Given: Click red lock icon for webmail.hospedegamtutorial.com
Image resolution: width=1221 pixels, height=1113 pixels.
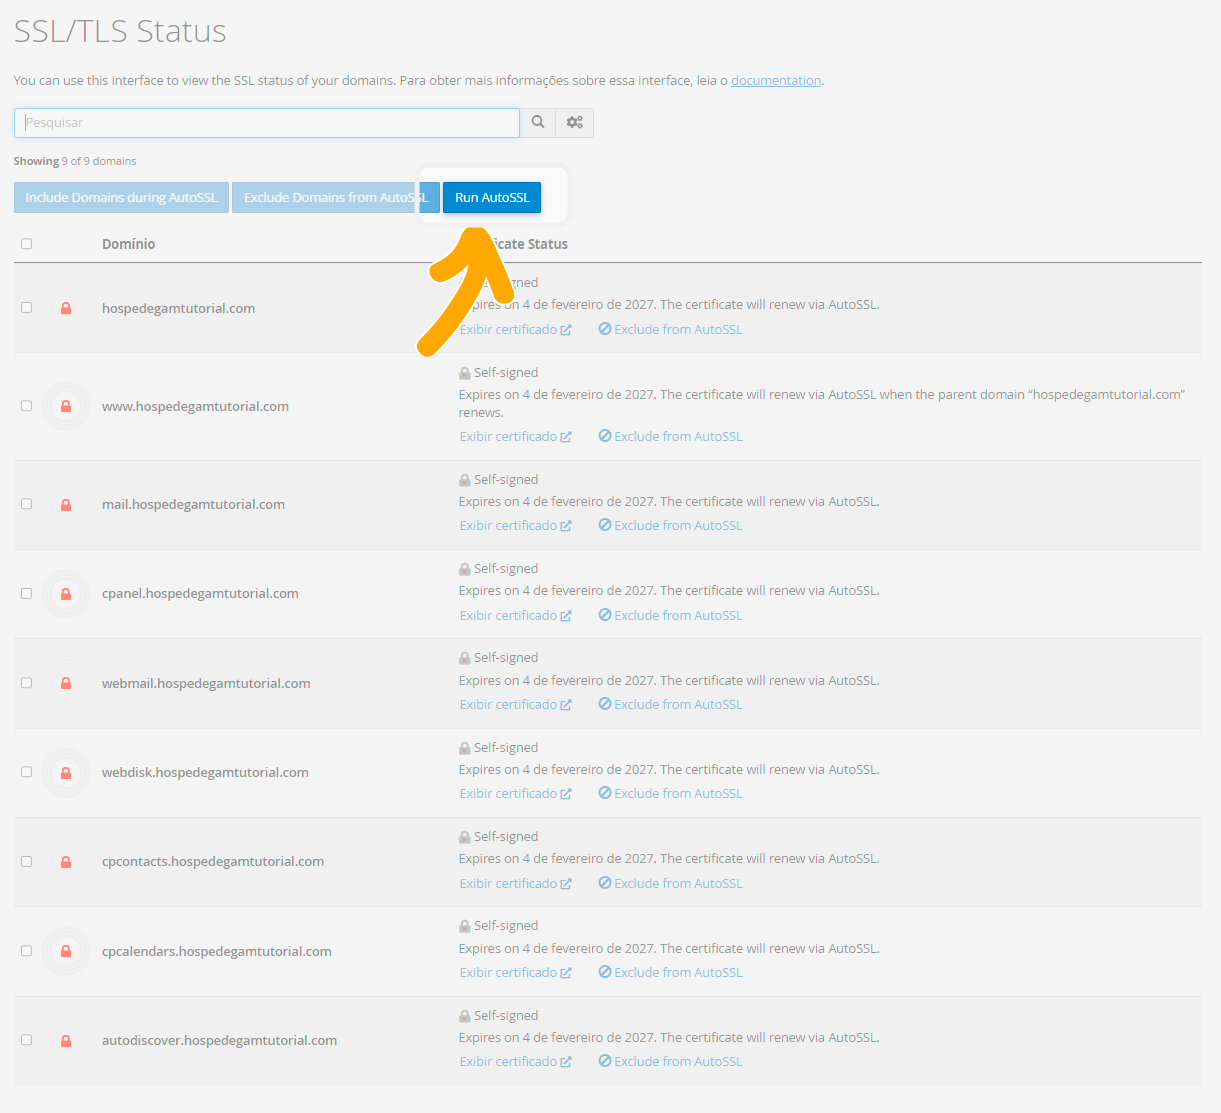Looking at the screenshot, I should point(66,683).
